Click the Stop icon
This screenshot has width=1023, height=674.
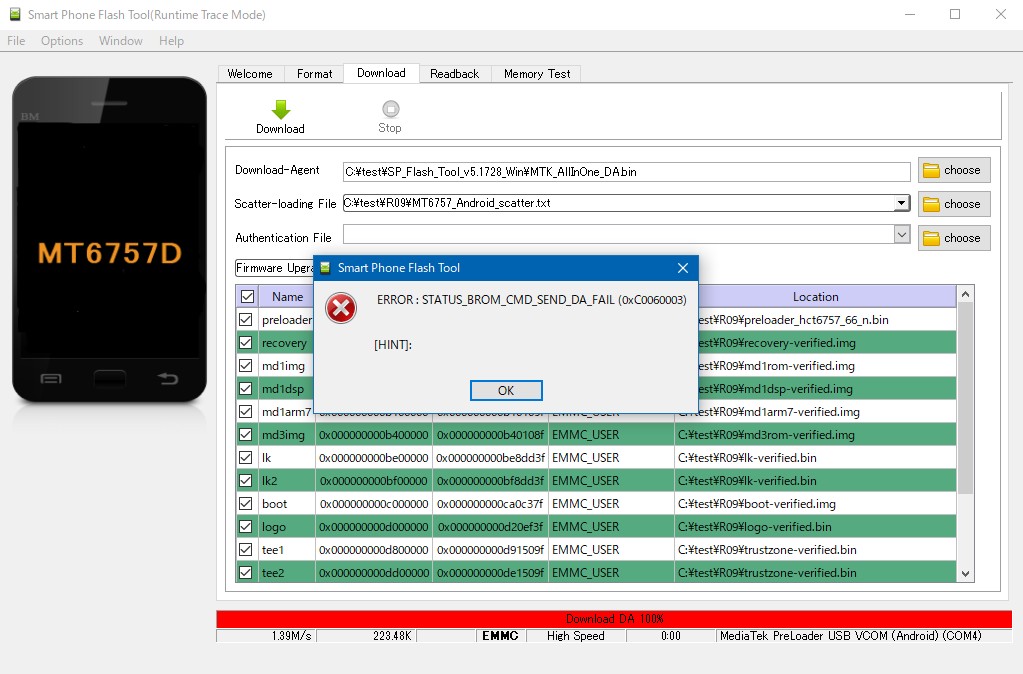390,108
